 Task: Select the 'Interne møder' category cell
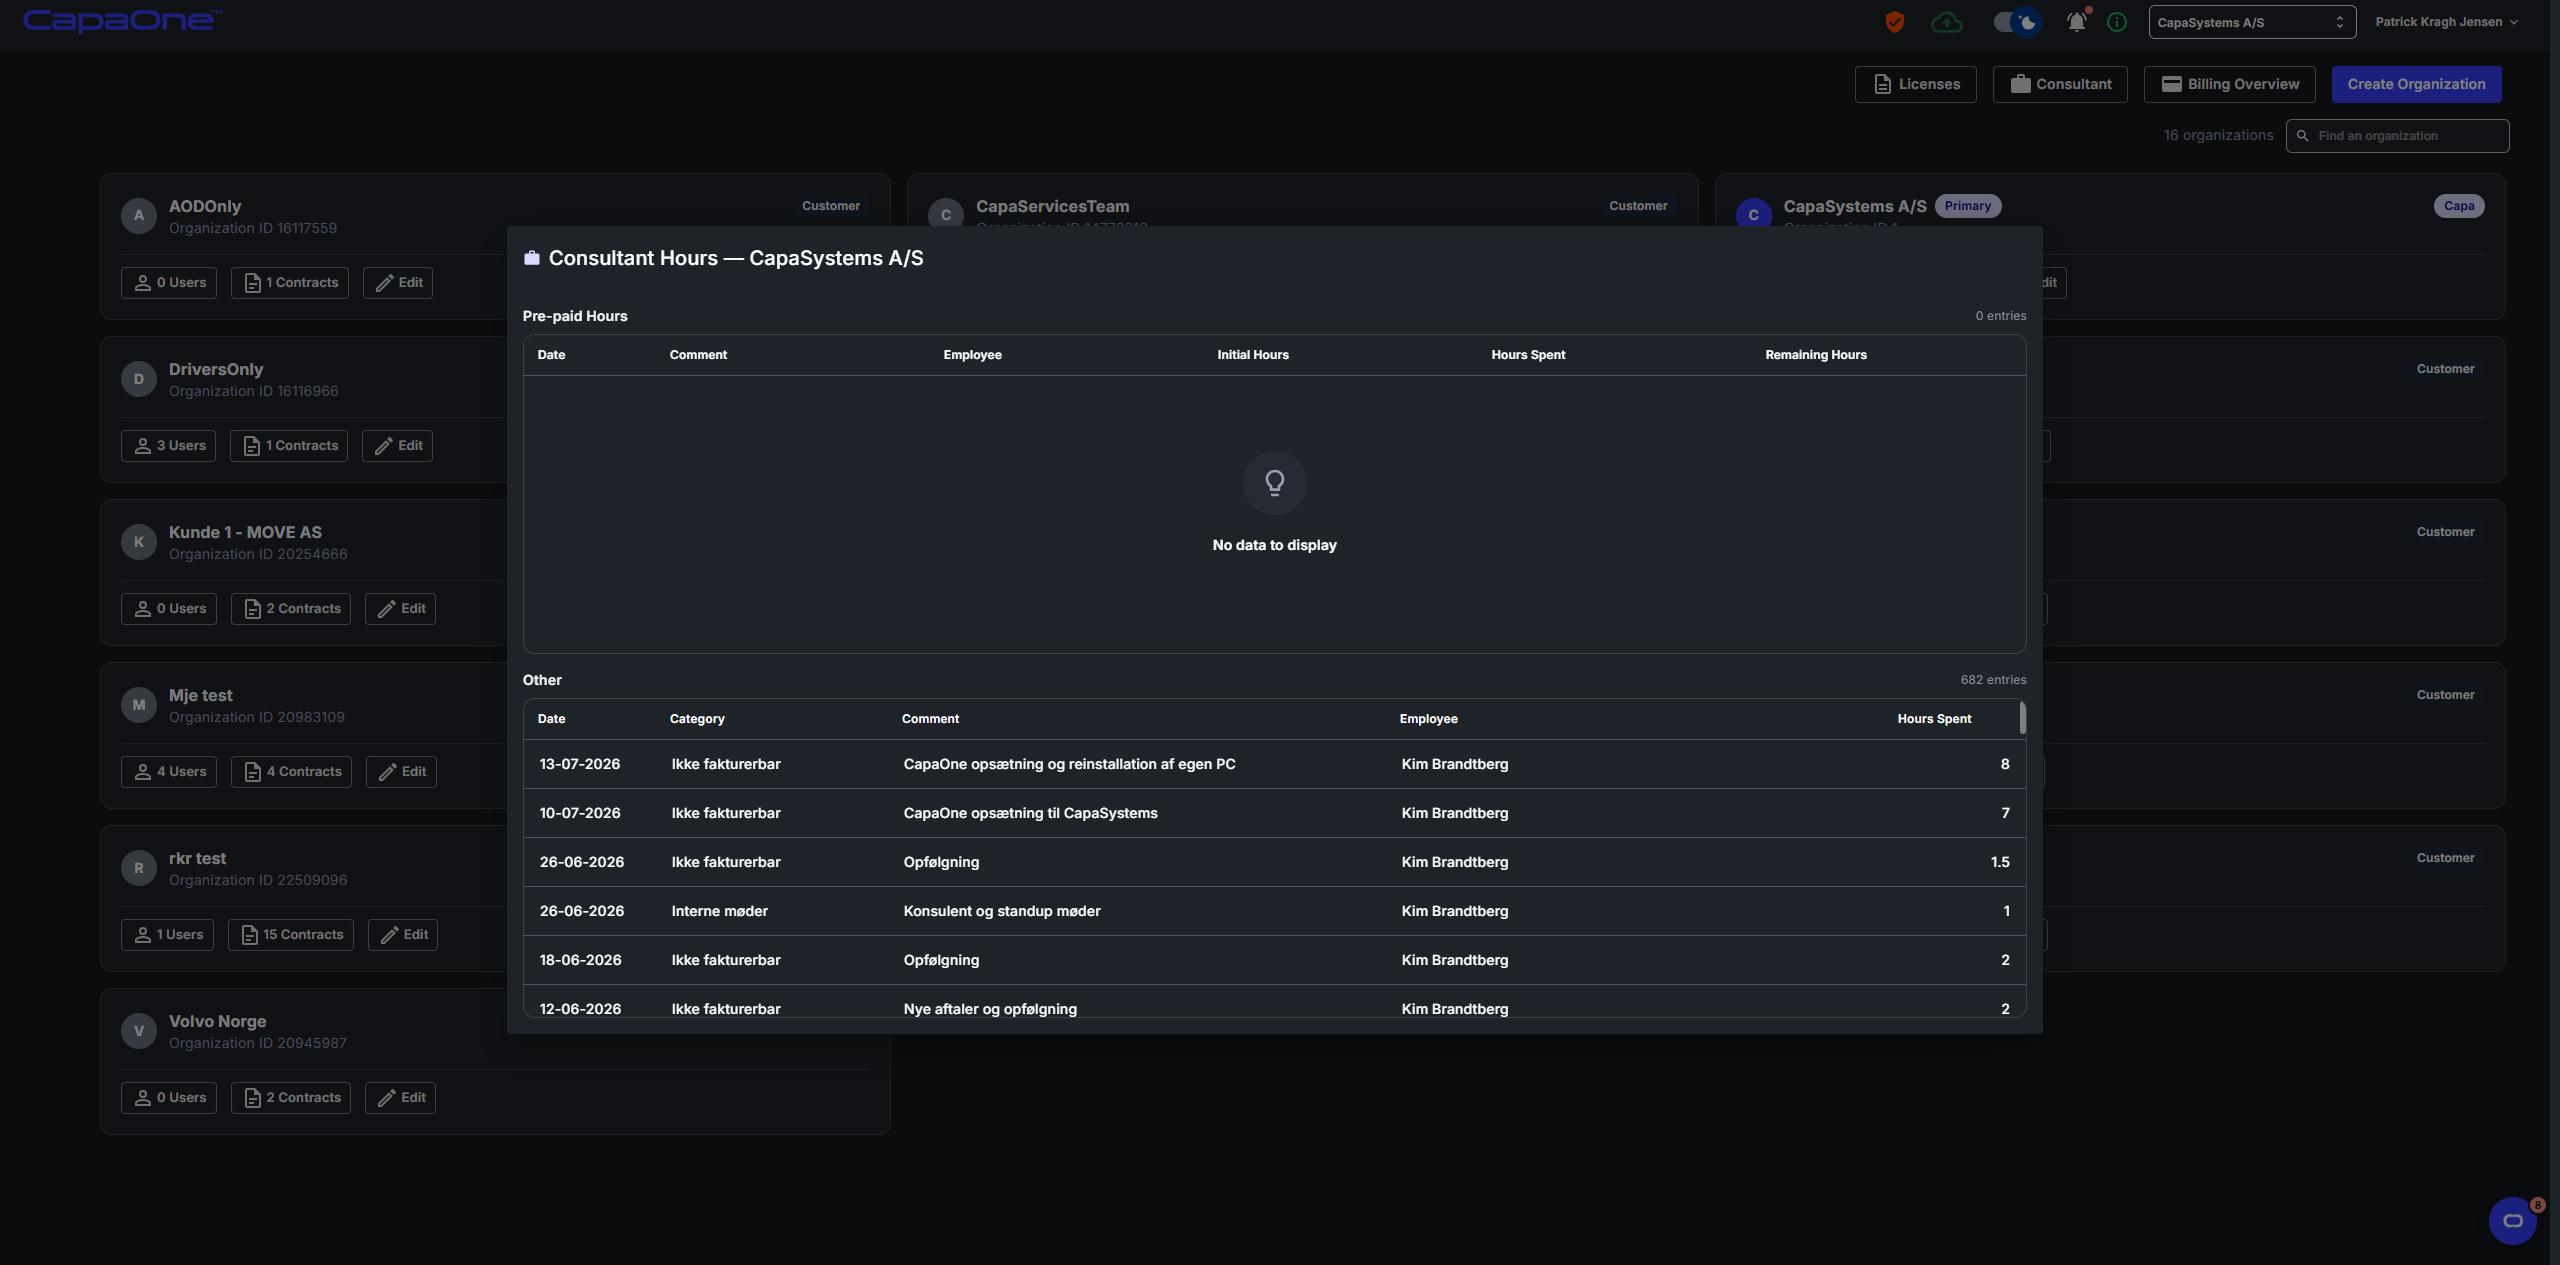(720, 911)
